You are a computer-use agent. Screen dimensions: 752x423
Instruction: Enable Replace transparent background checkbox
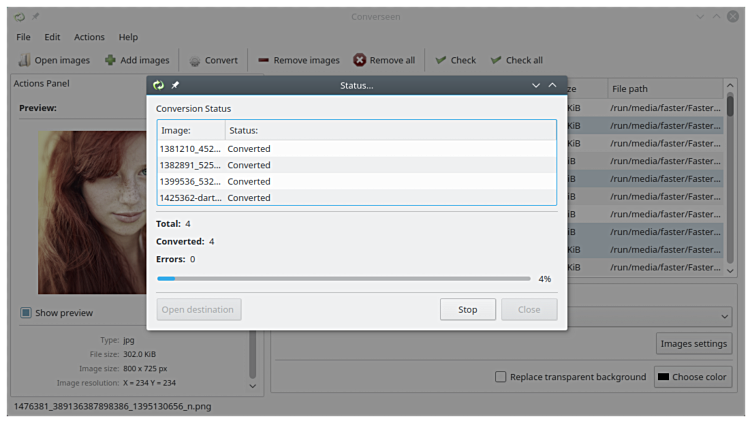(x=501, y=377)
